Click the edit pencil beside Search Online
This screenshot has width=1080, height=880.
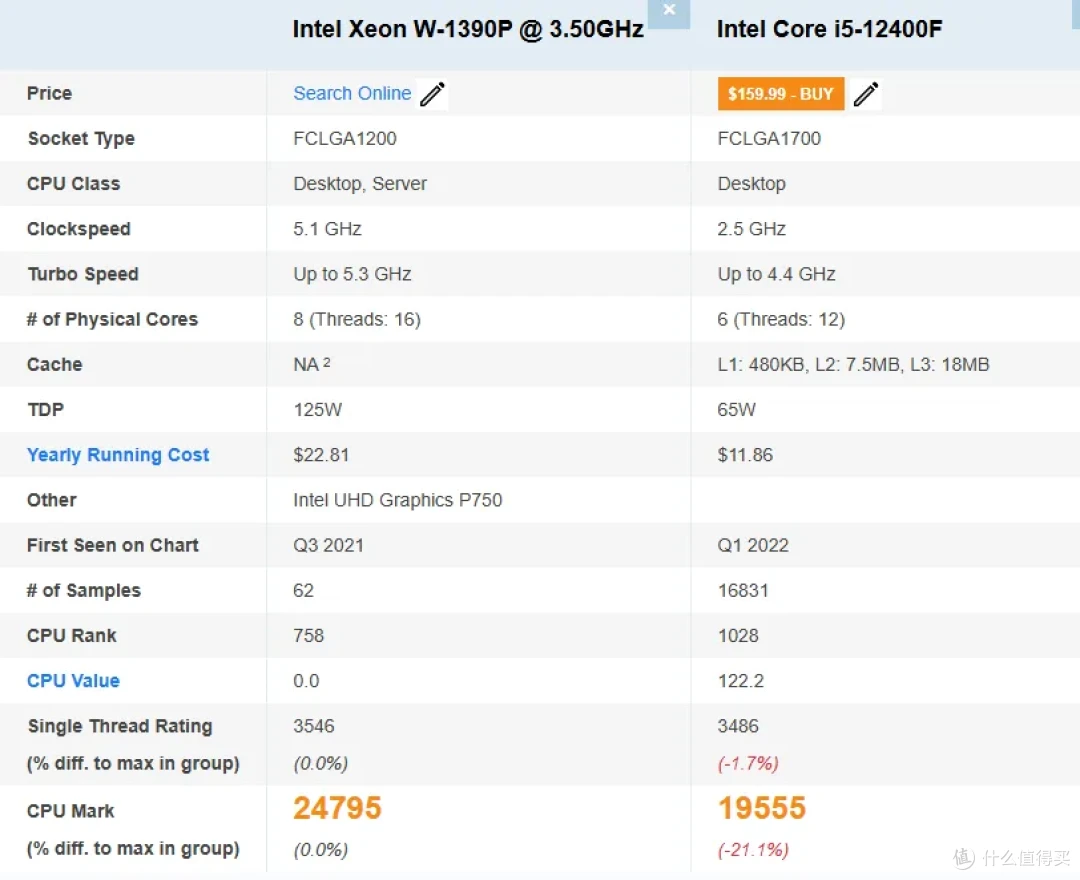(x=433, y=94)
